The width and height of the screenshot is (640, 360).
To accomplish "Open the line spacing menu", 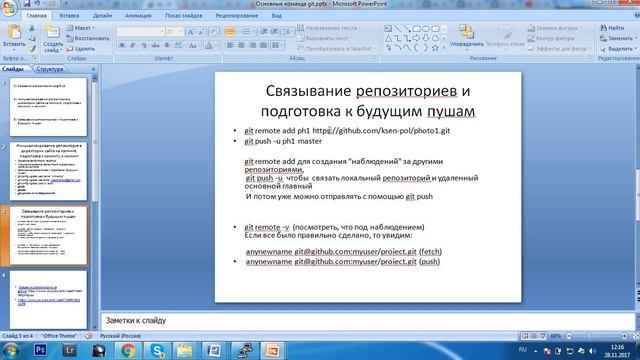I will pyautogui.click(x=287, y=32).
